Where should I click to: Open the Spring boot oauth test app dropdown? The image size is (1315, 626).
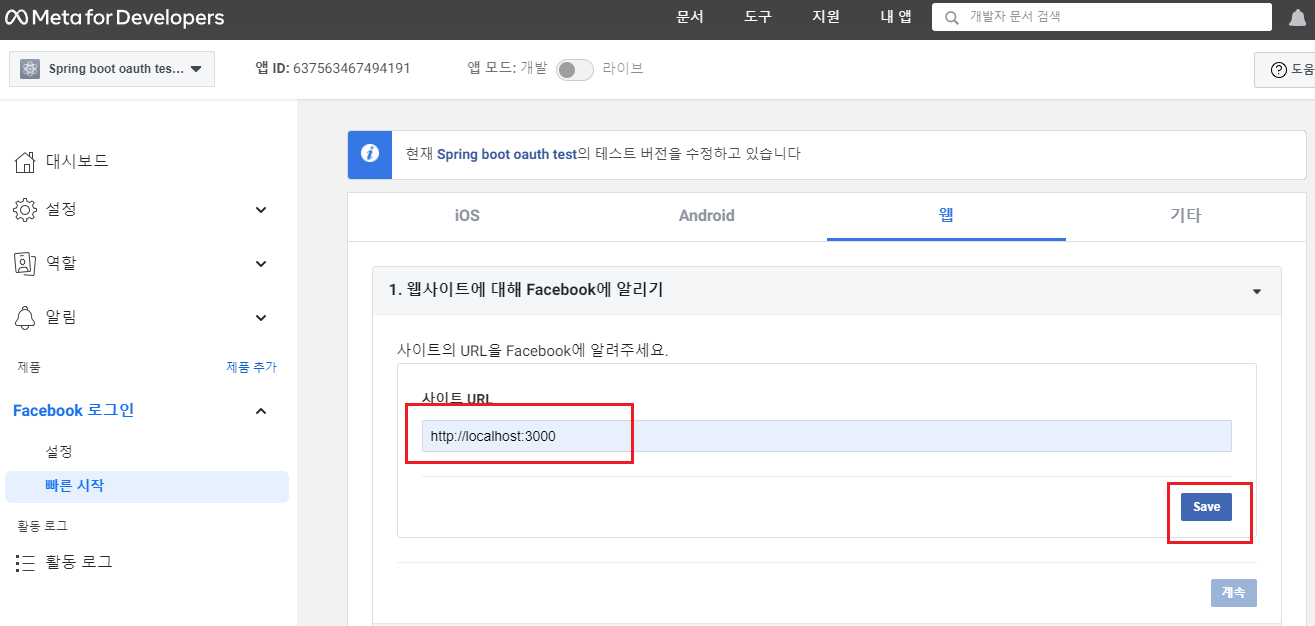click(x=112, y=69)
